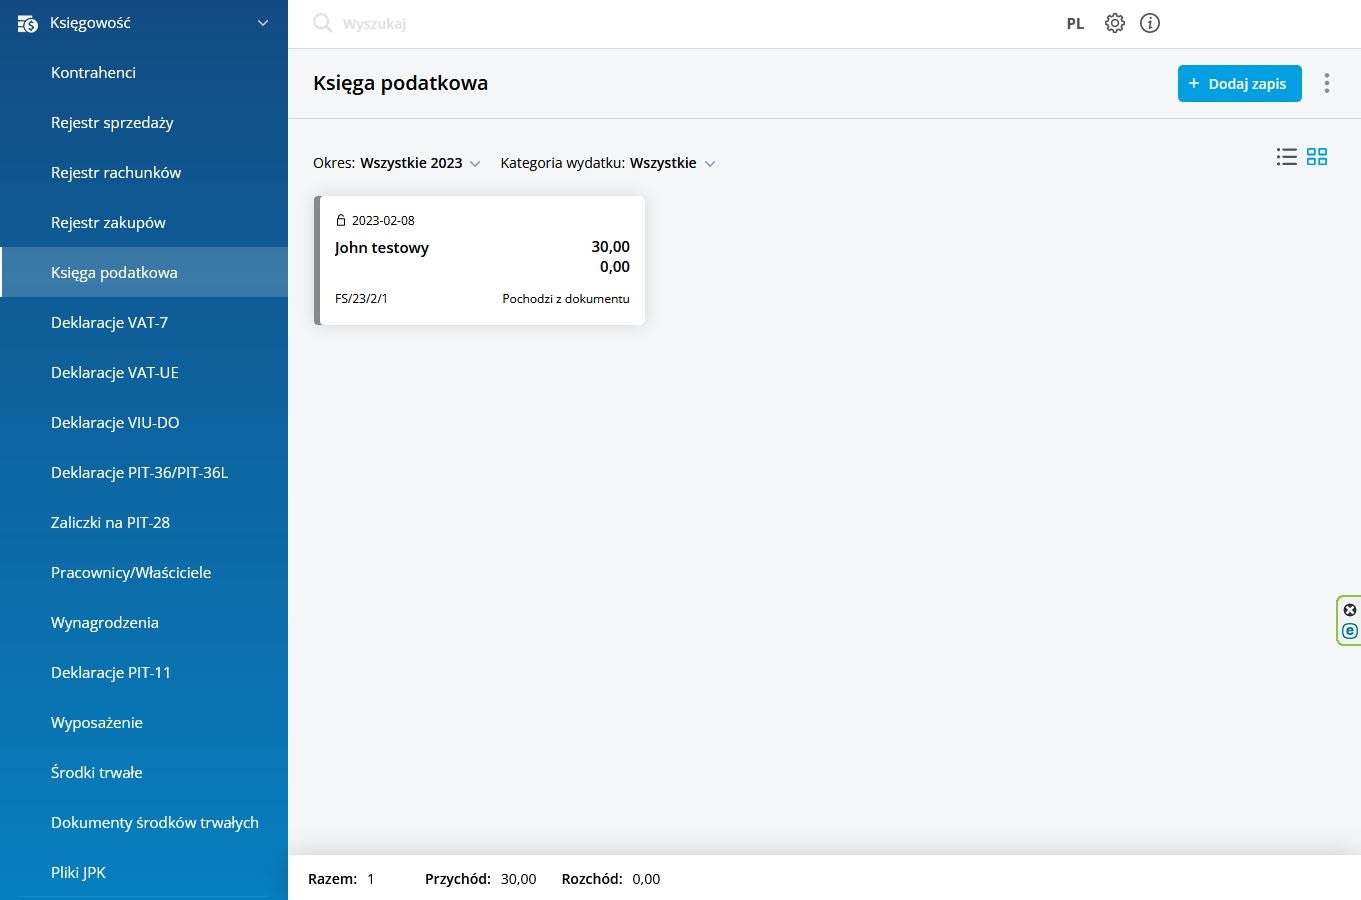
Task: Switch to grid view layout
Action: (x=1317, y=157)
